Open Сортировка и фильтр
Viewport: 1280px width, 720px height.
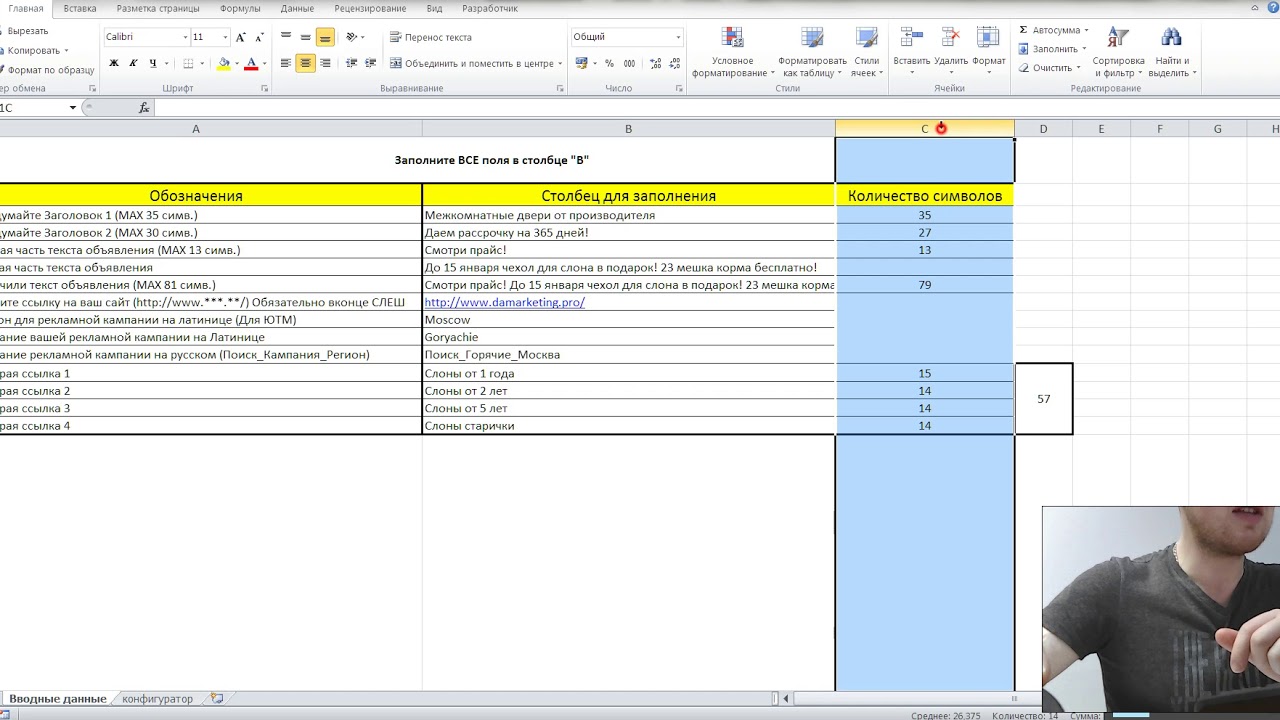pos(1118,52)
